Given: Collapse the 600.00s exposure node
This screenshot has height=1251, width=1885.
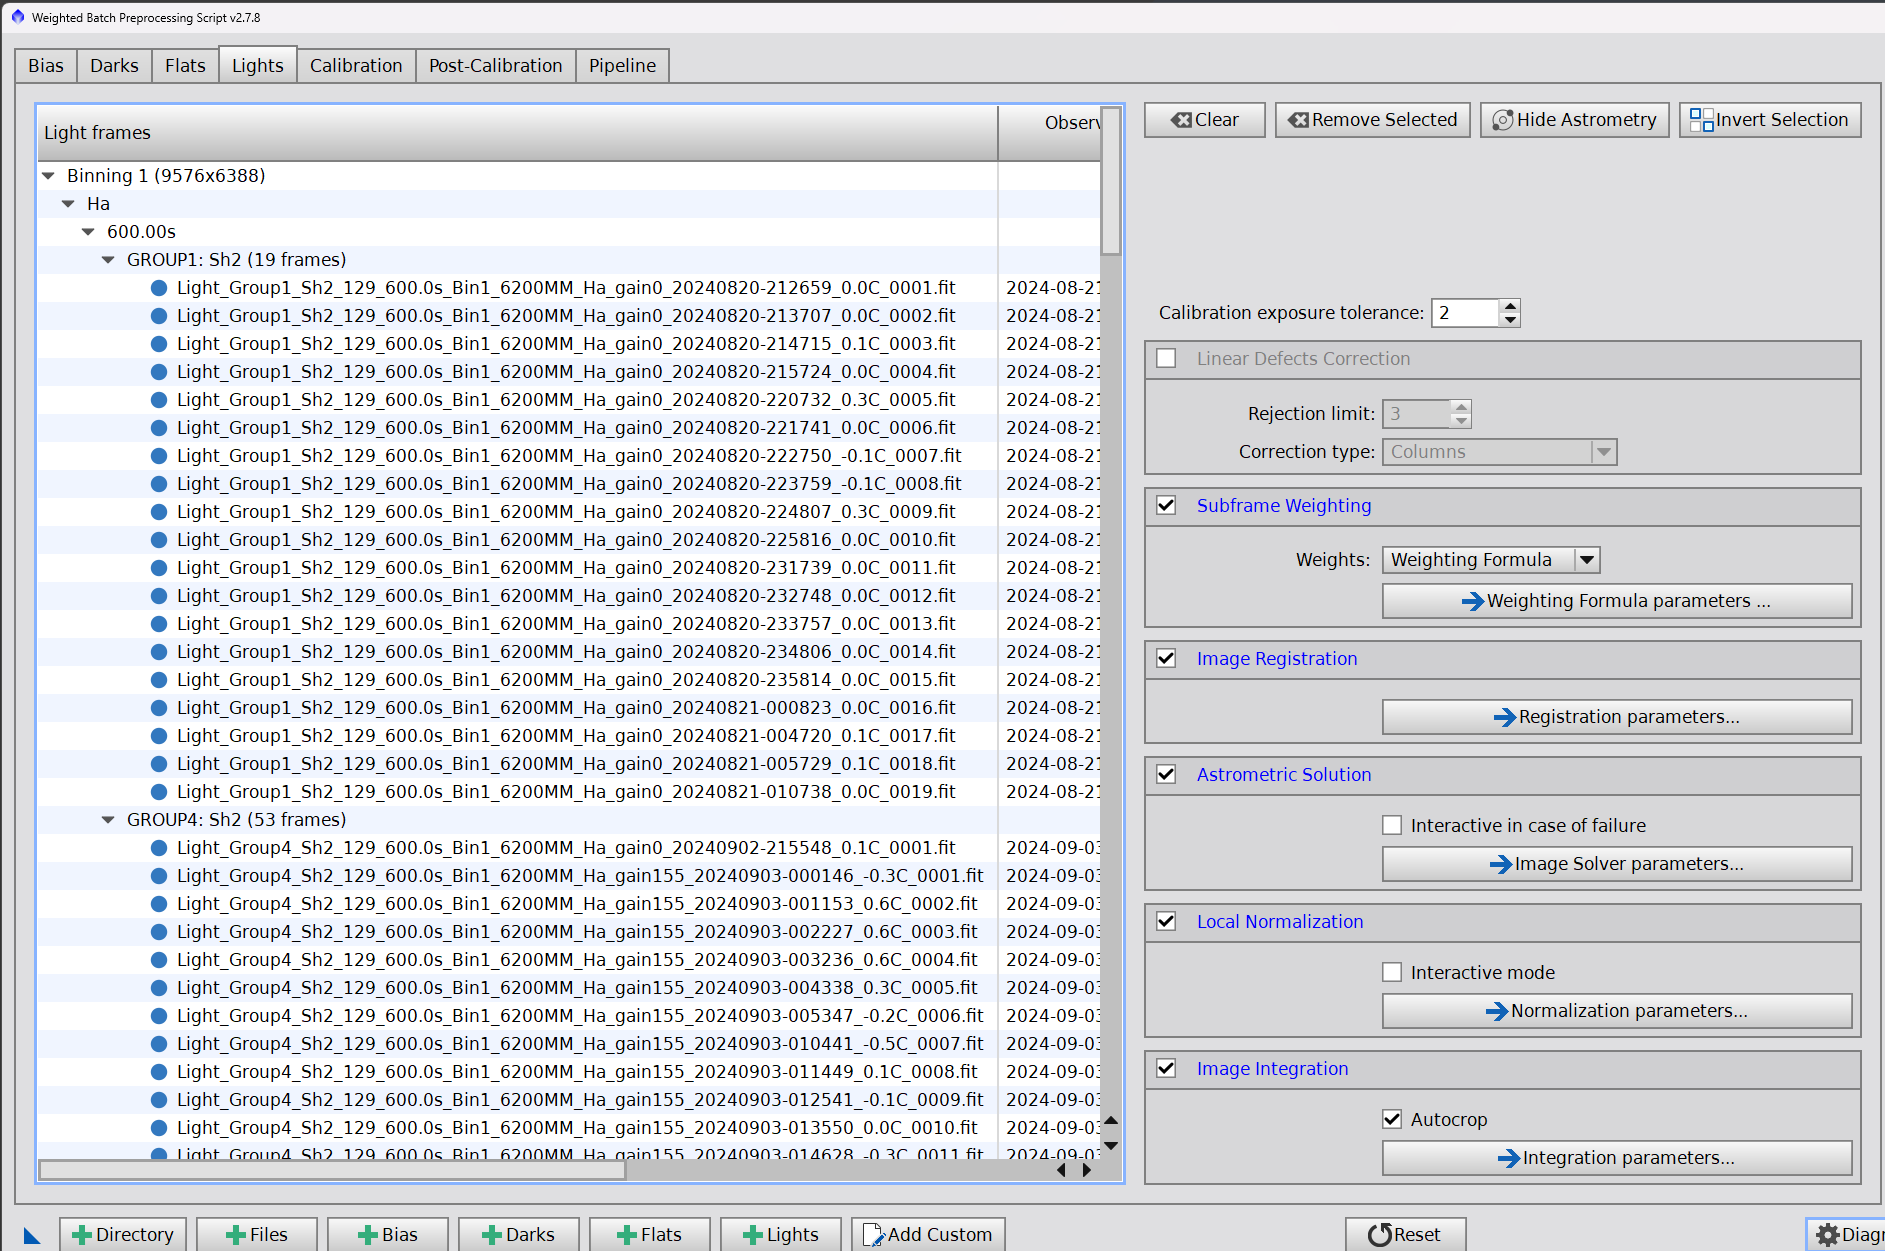Looking at the screenshot, I should pos(88,232).
